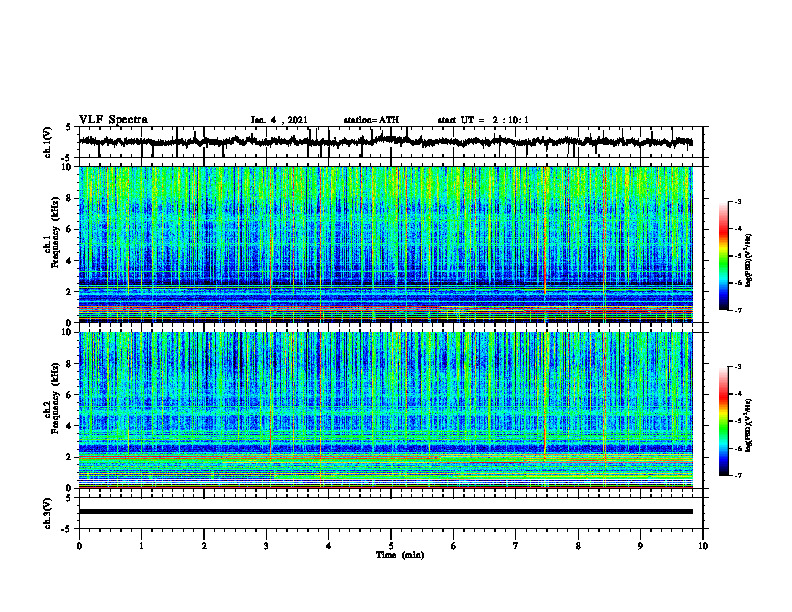Click the Time (min) axis label
The width and height of the screenshot is (792, 612).
tap(400, 555)
